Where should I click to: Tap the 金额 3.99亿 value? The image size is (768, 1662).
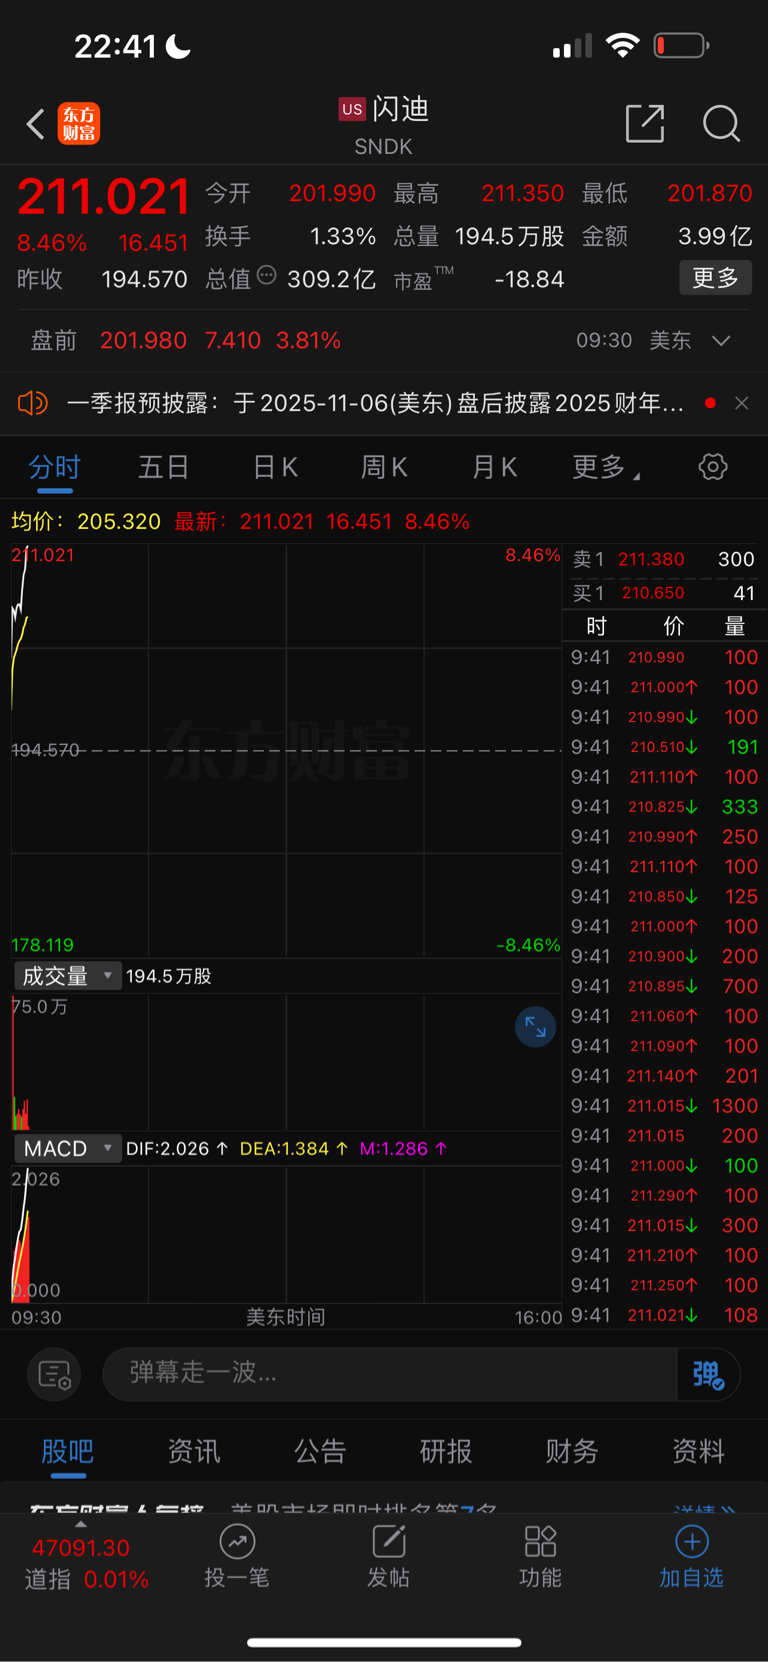point(715,237)
